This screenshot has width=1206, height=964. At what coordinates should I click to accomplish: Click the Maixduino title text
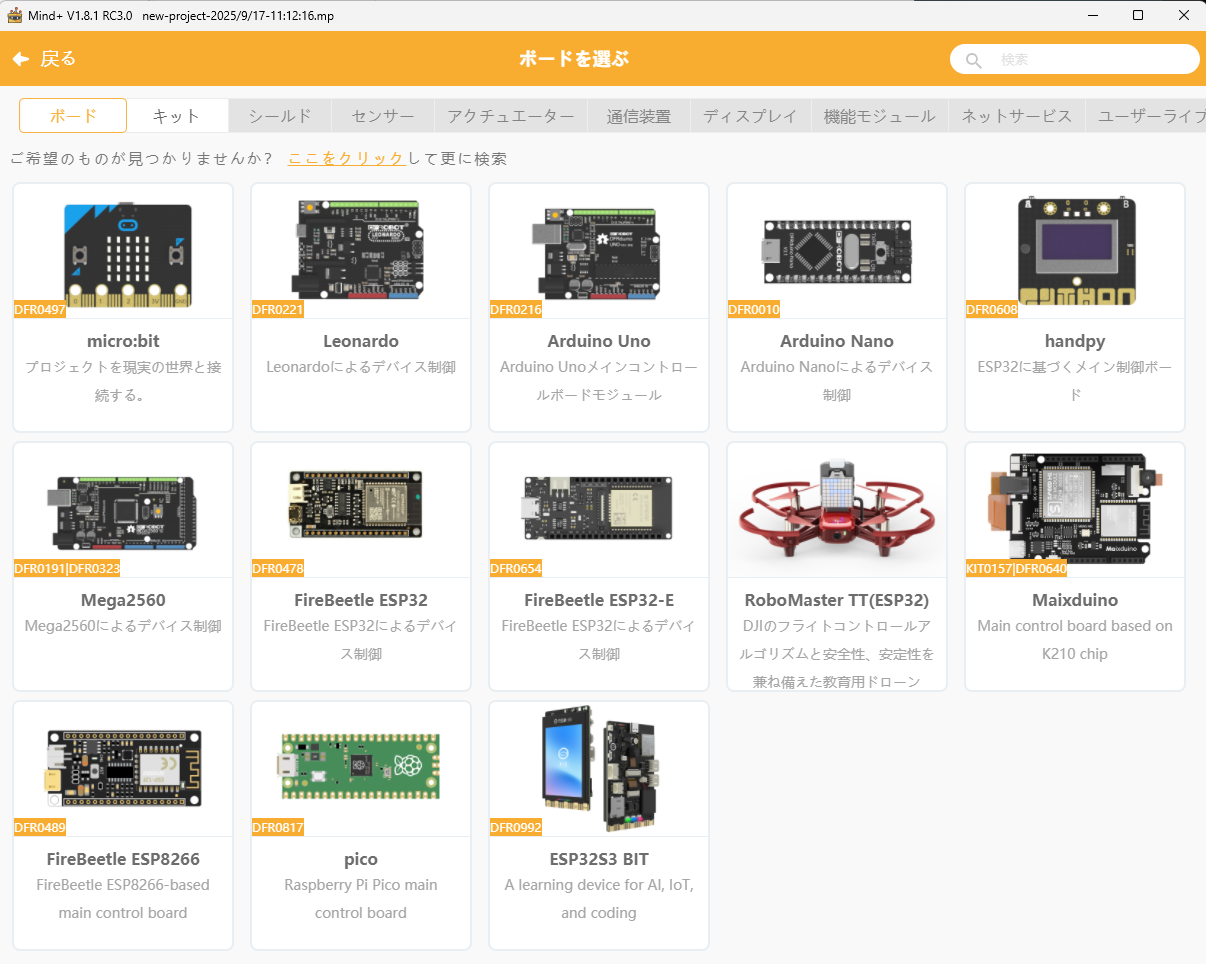pyautogui.click(x=1075, y=600)
